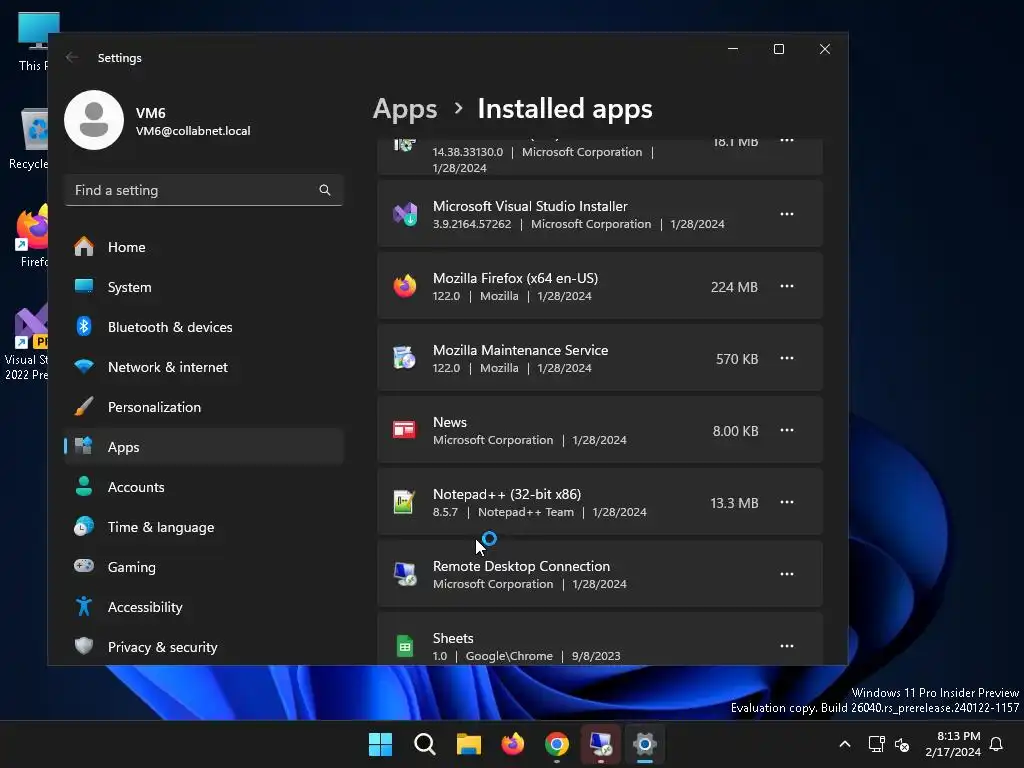This screenshot has width=1024, height=768.
Task: Open Remote Desktop app on taskbar
Action: 601,744
